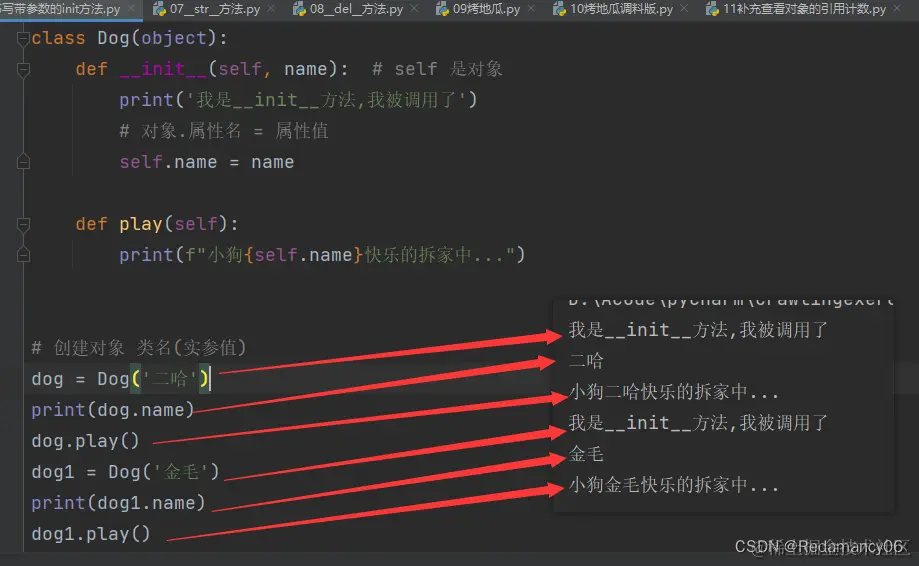Click the line dog.play()

86,441
